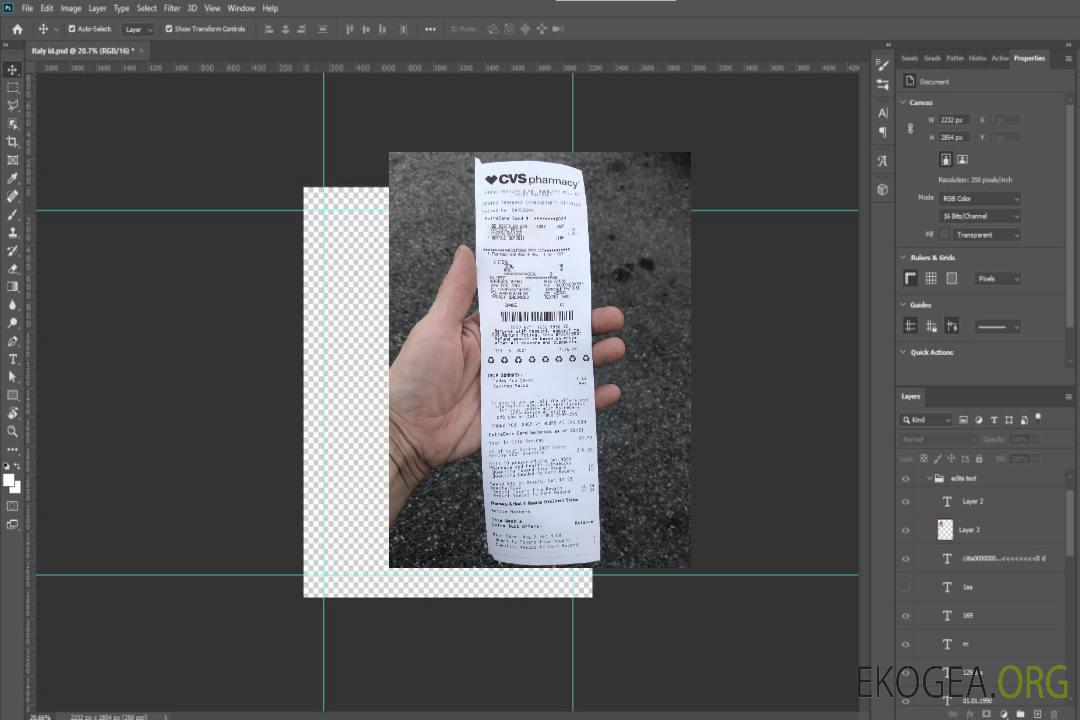Screen dimensions: 1080x720
Task: Select the Lasso tool
Action: coord(12,105)
